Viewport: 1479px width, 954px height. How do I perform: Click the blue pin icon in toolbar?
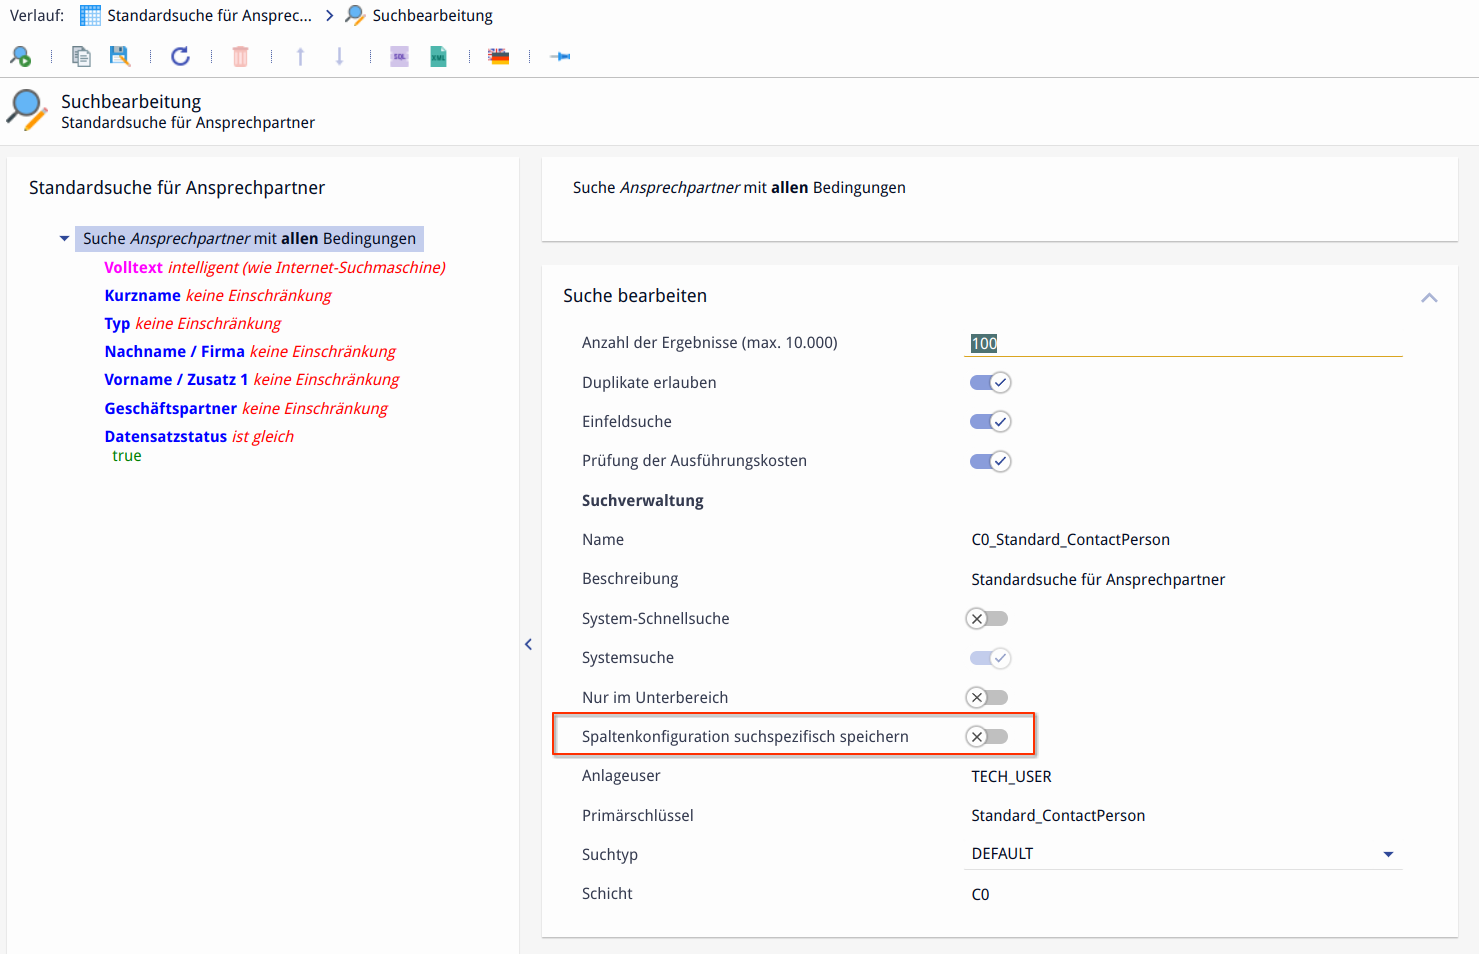pos(560,57)
